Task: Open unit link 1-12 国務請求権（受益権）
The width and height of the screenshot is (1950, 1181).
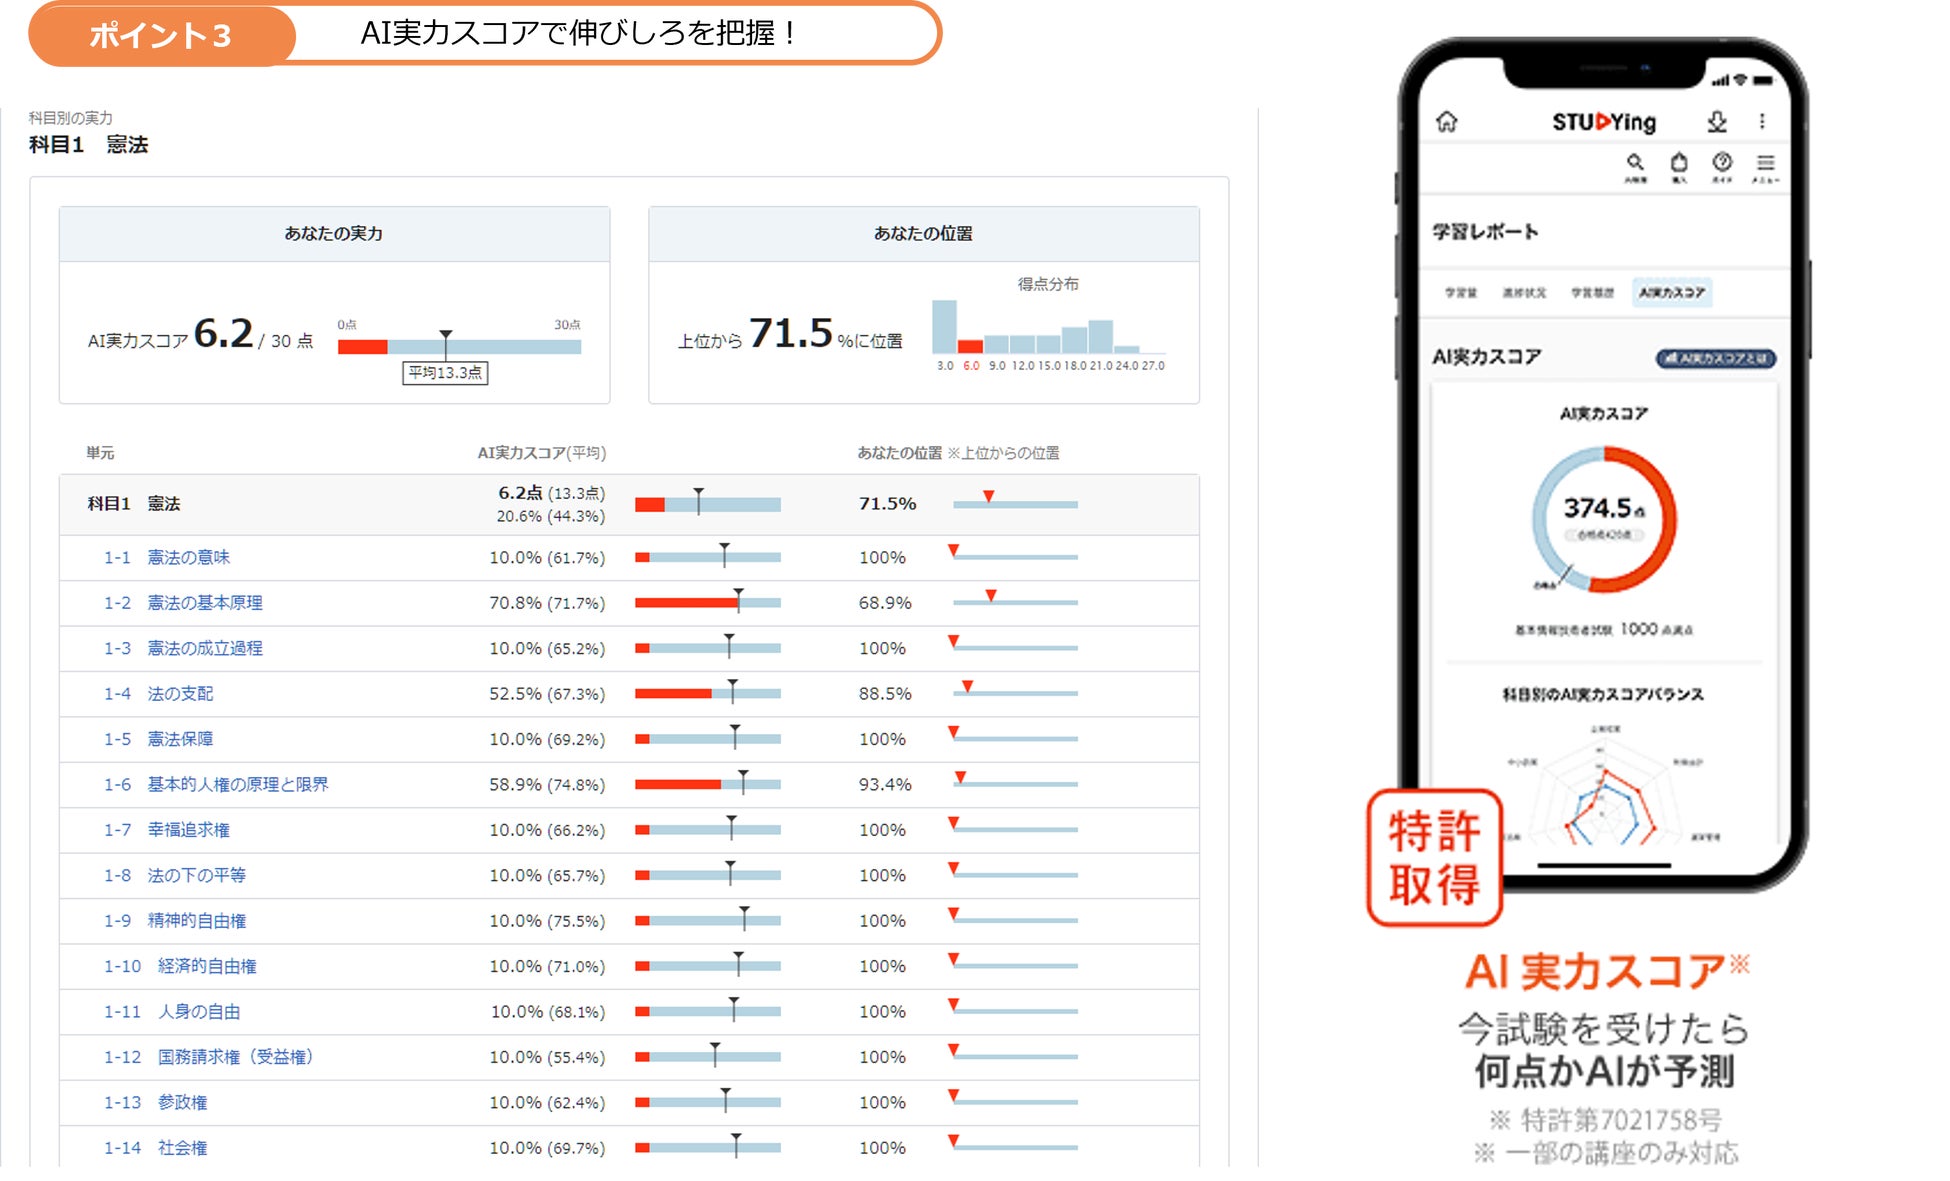Action: point(234,1057)
